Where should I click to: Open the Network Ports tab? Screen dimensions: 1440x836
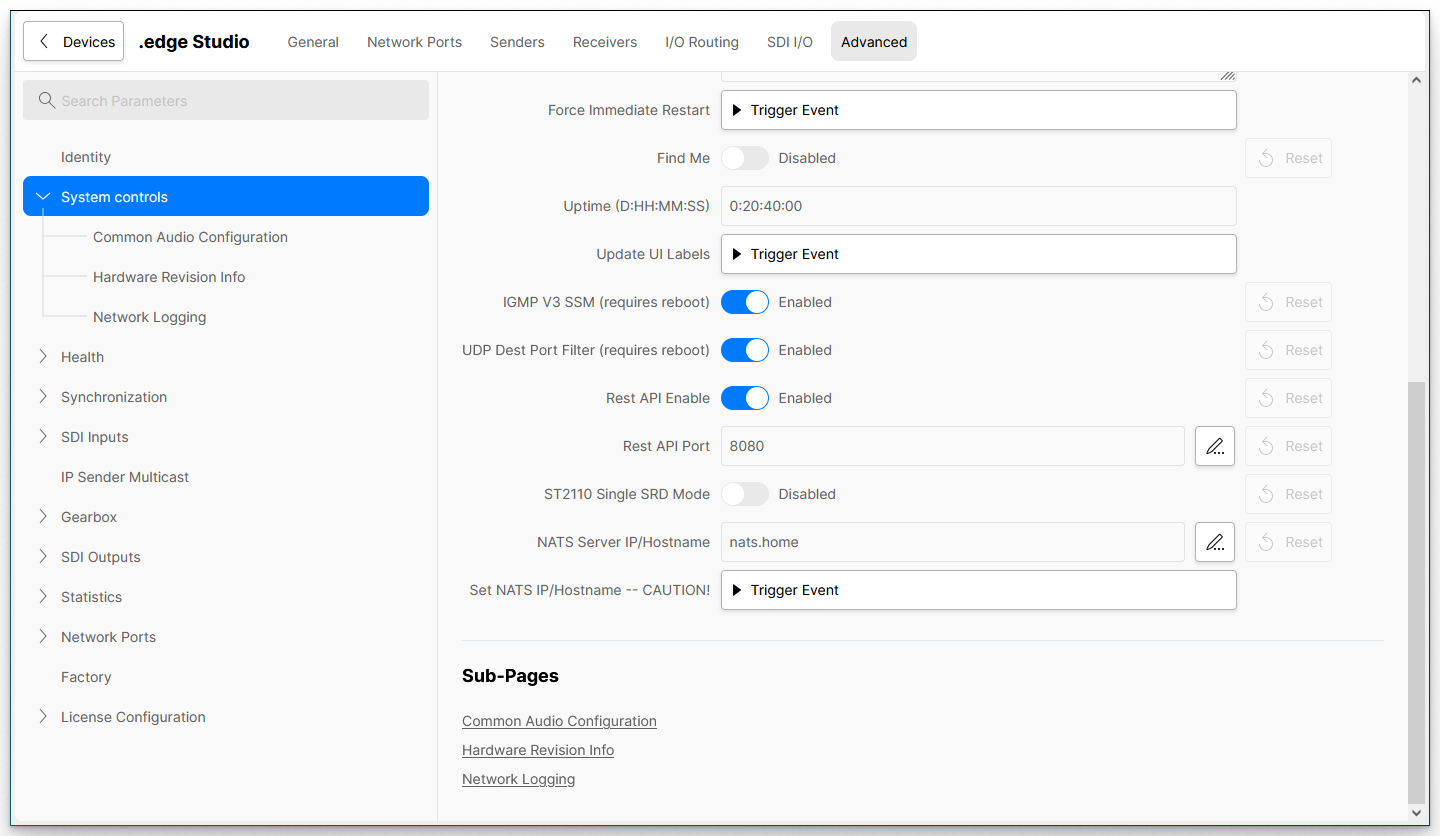(414, 42)
